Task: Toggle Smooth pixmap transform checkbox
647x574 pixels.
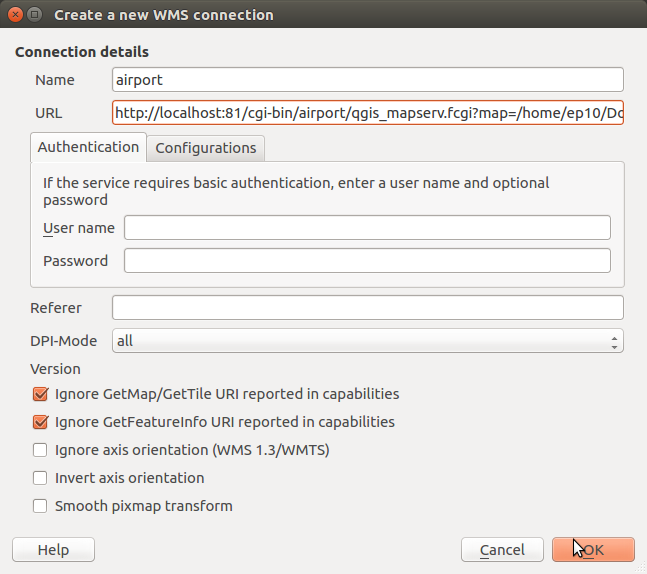Action: 41,506
